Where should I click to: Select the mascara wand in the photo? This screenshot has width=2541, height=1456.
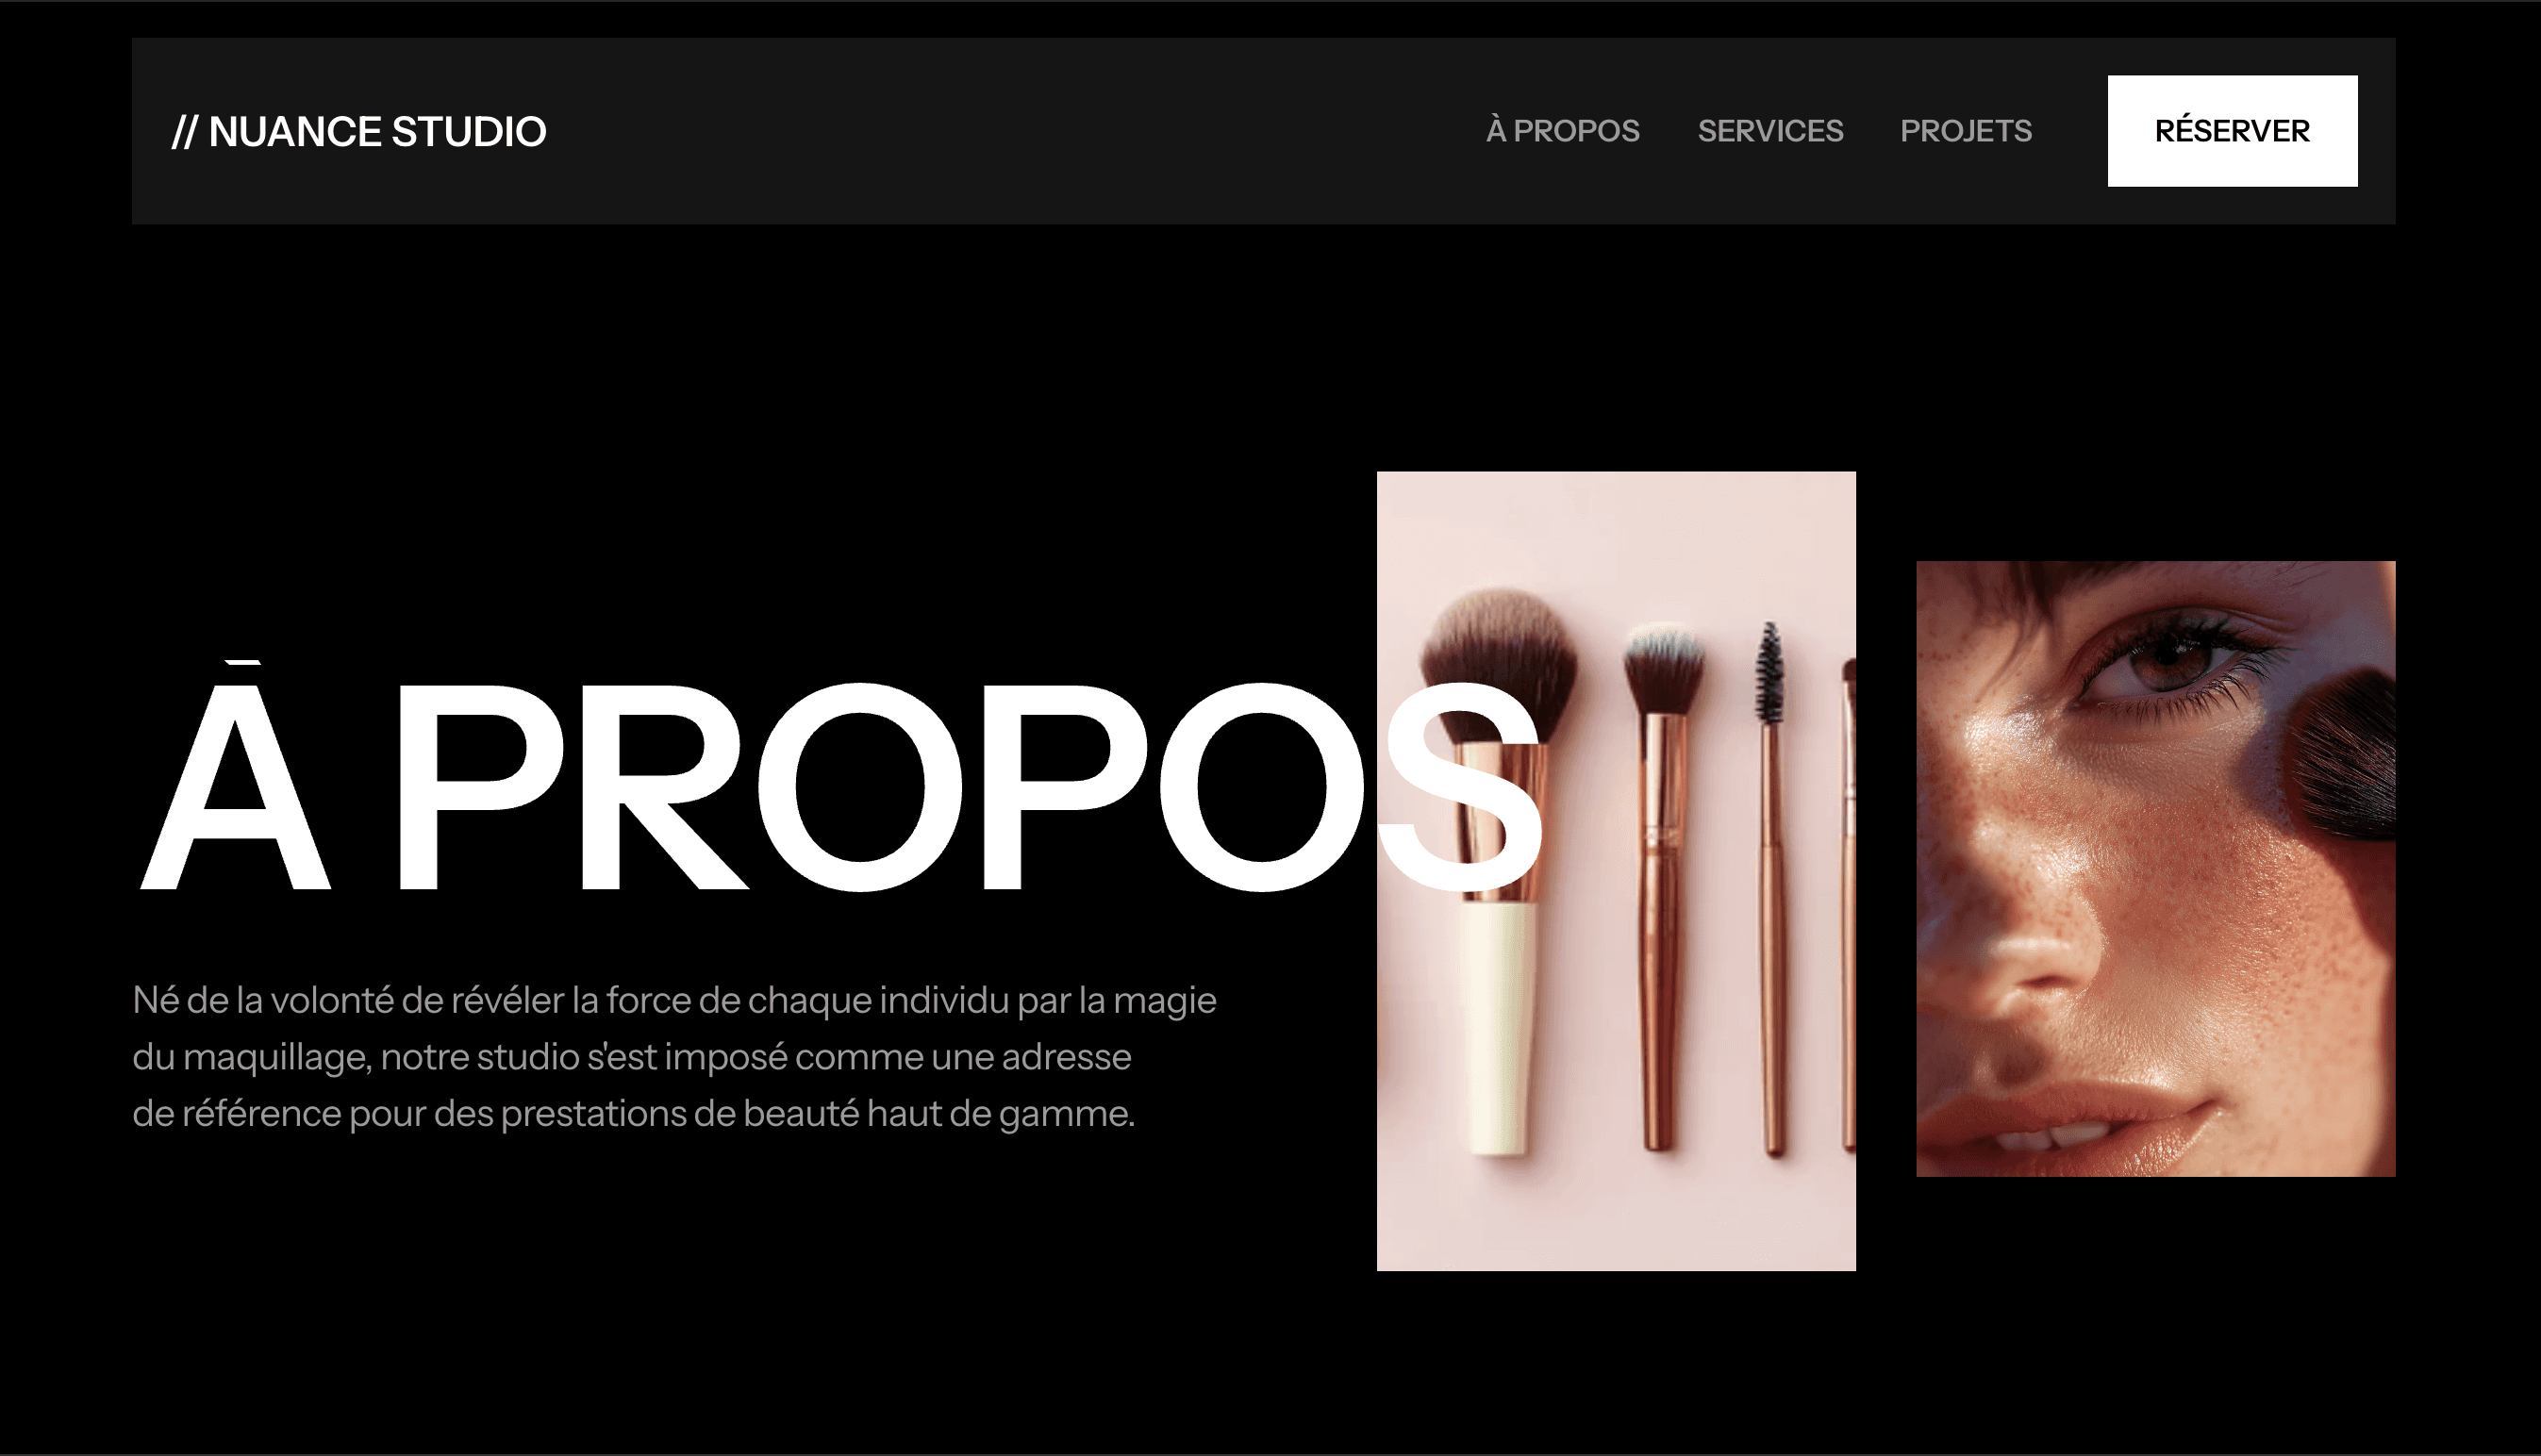click(x=1770, y=673)
